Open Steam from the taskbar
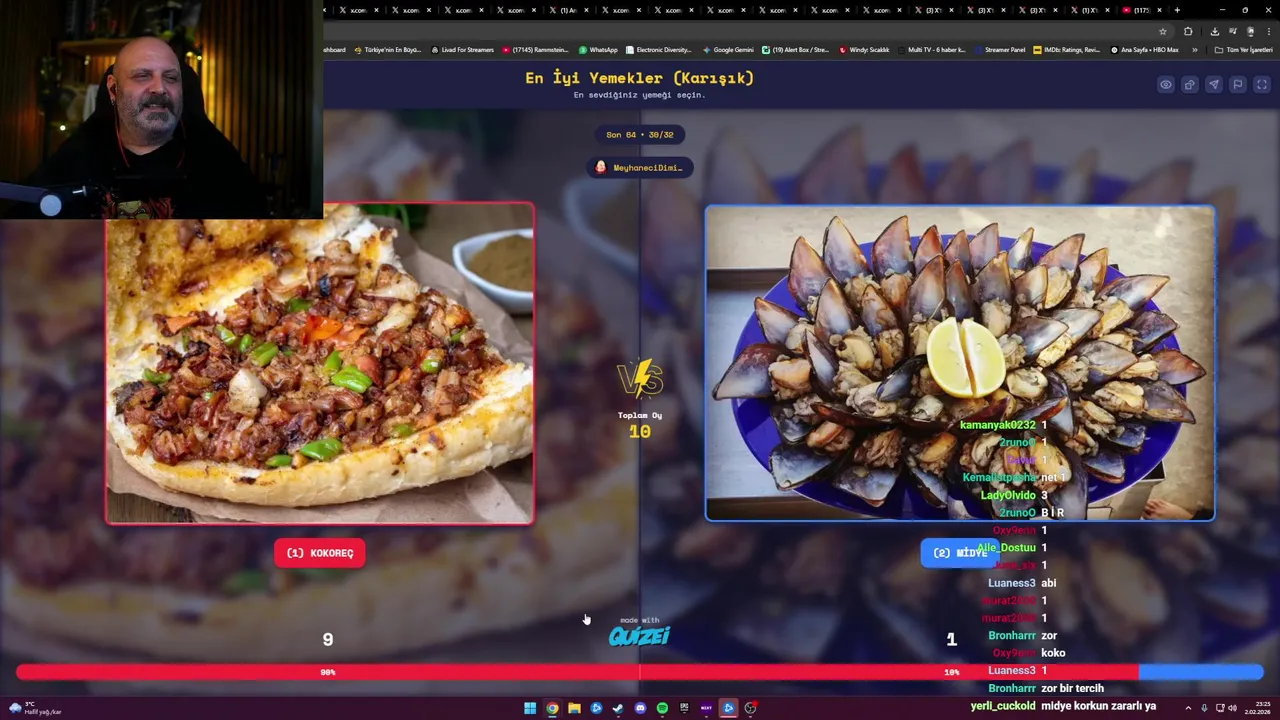1280x720 pixels. tap(618, 708)
